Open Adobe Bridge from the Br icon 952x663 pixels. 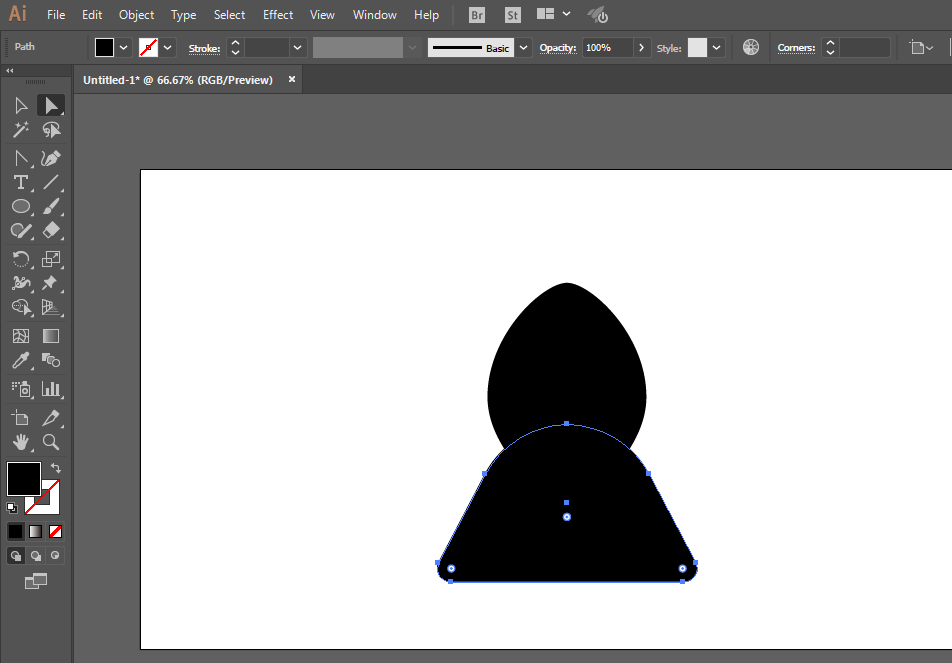pyautogui.click(x=477, y=15)
